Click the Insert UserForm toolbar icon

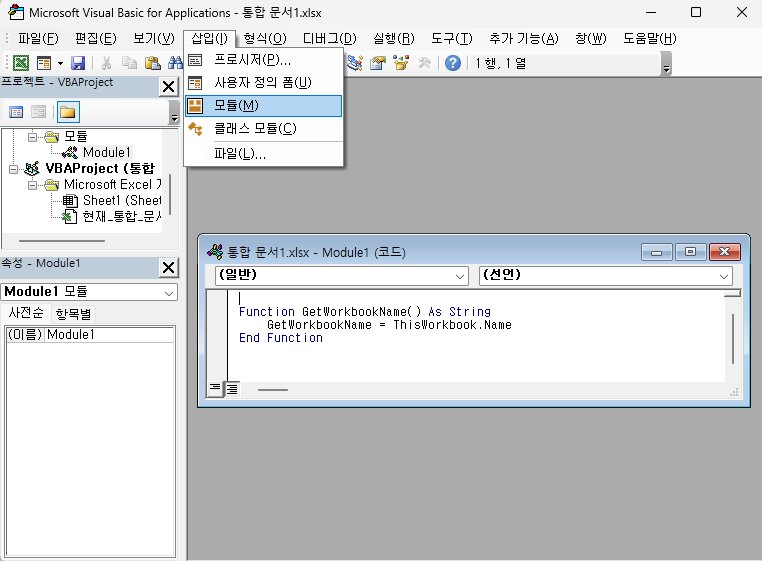(x=44, y=63)
